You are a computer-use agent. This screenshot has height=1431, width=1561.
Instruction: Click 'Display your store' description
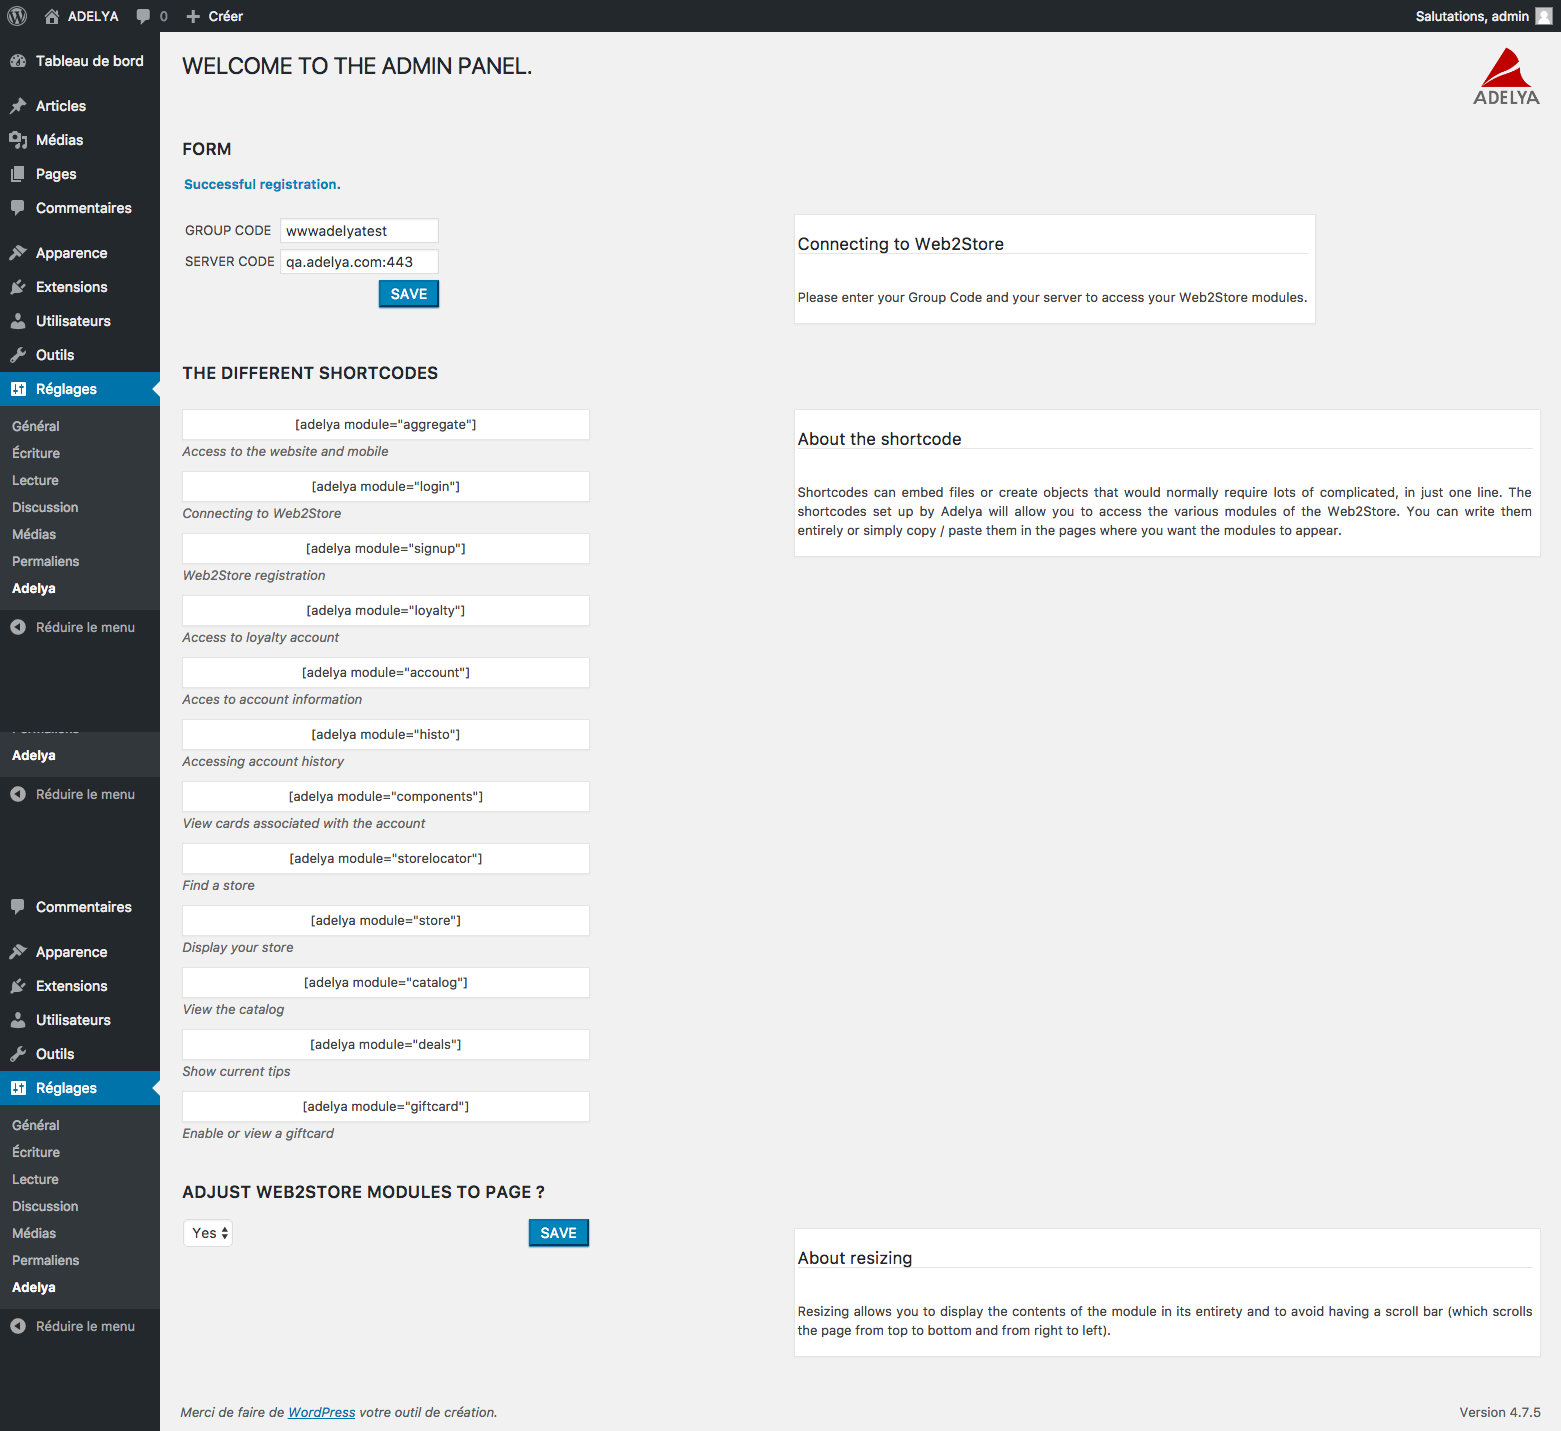click(x=238, y=947)
